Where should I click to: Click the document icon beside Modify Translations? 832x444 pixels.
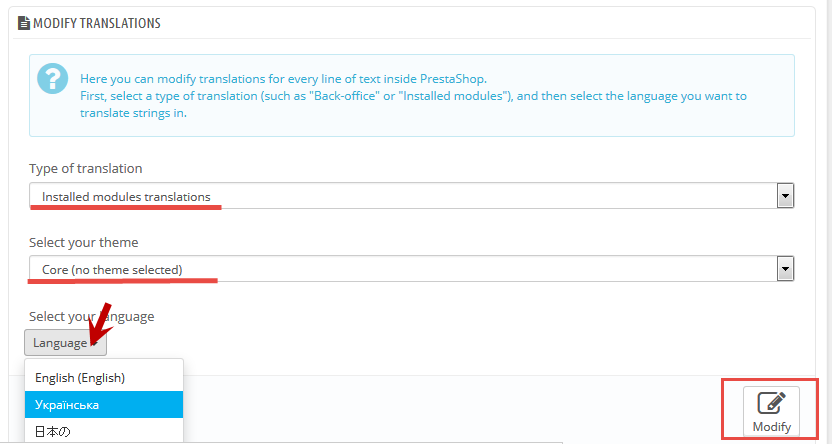(24, 23)
